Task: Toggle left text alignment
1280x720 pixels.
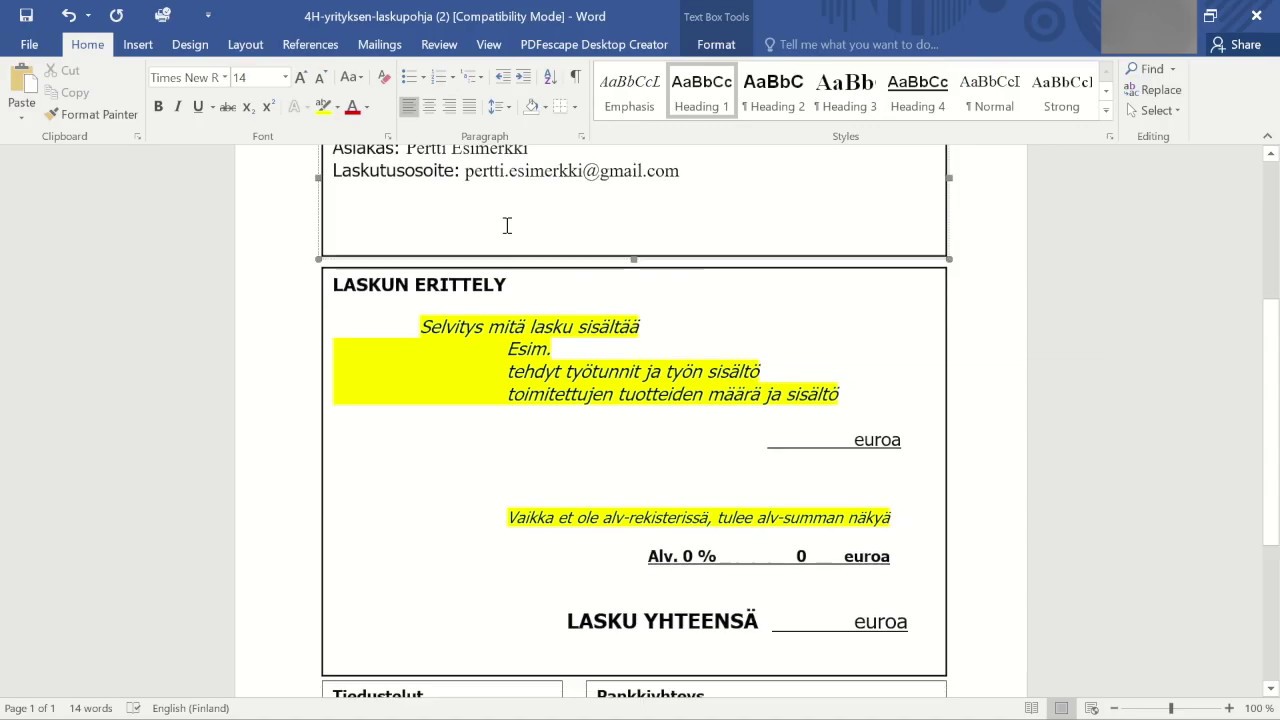Action: tap(408, 107)
